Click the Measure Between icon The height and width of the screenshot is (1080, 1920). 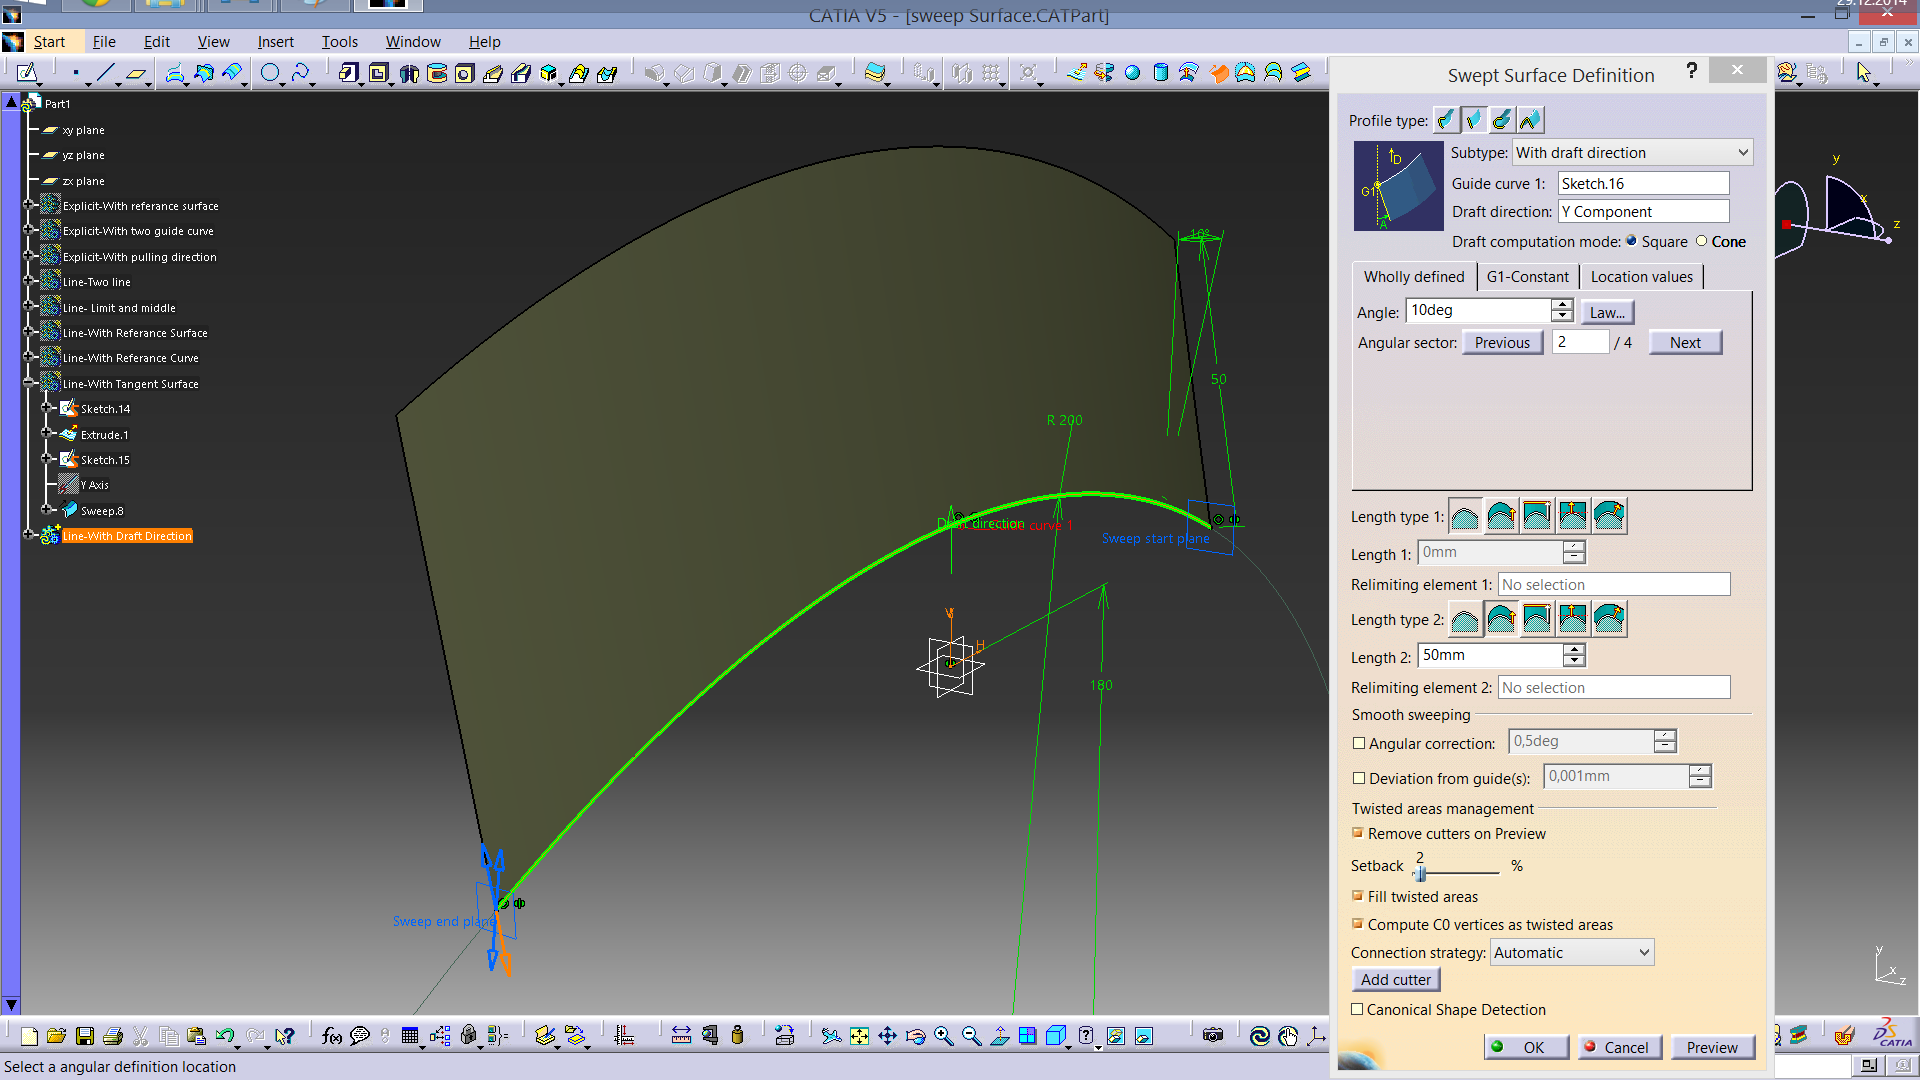[681, 1036]
